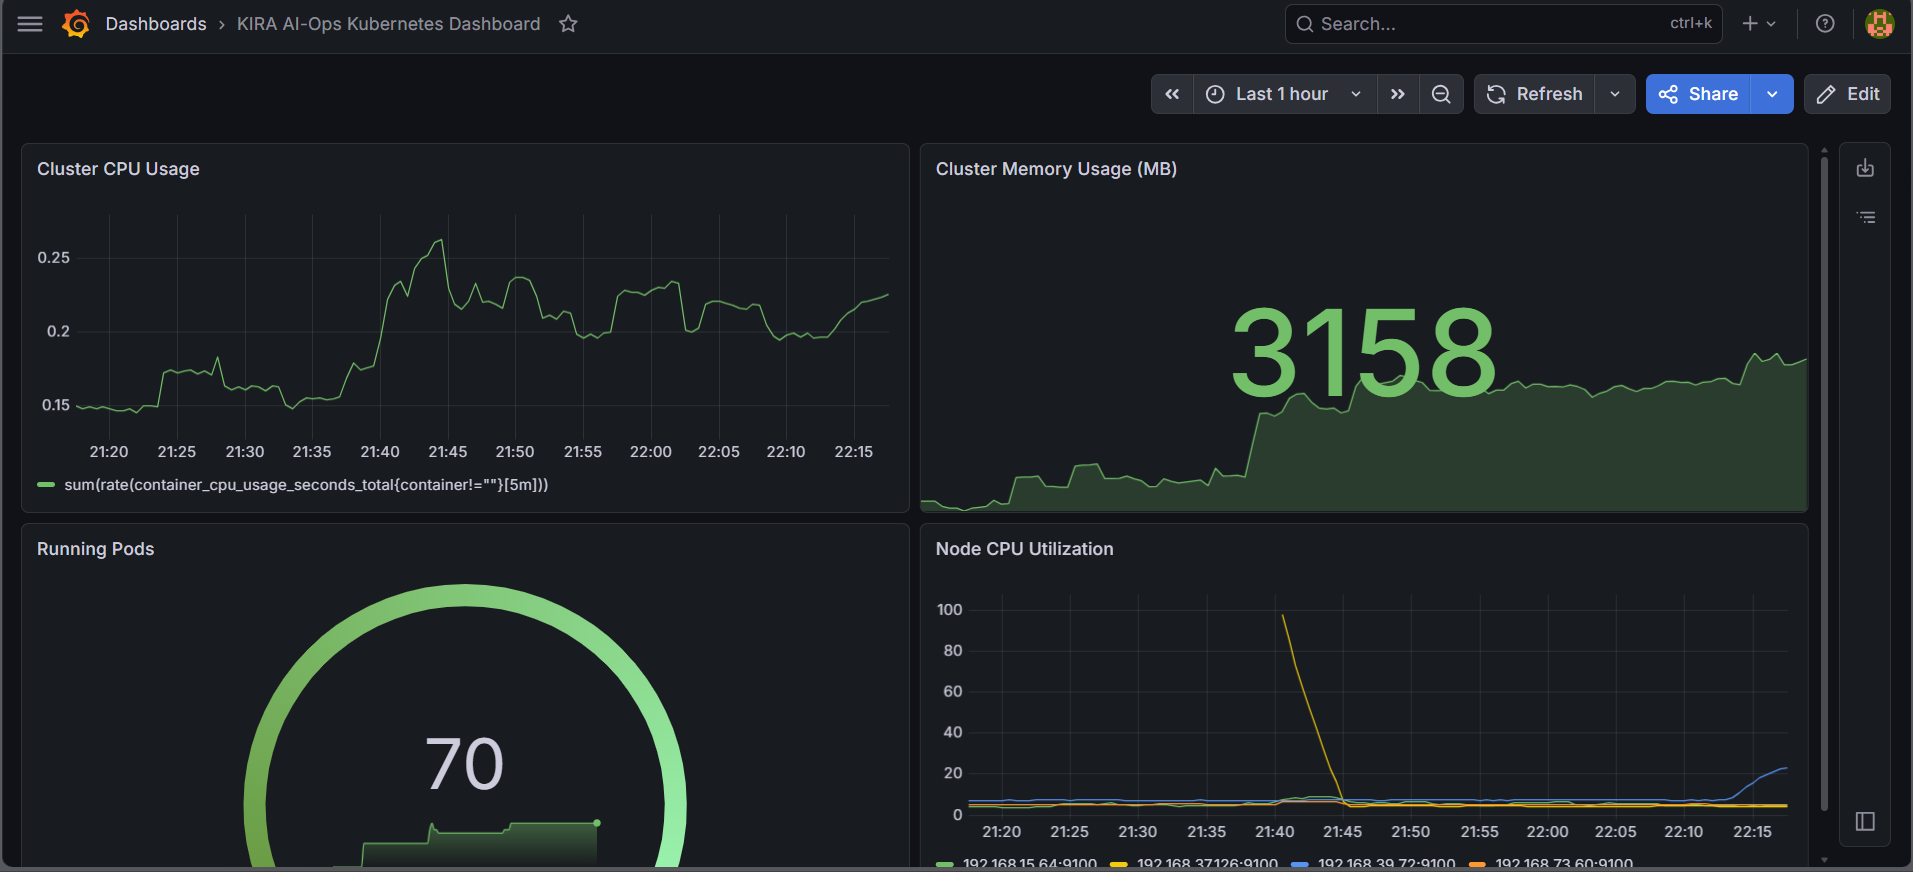
Task: Shift time range backwards with double-left arrows
Action: point(1172,94)
